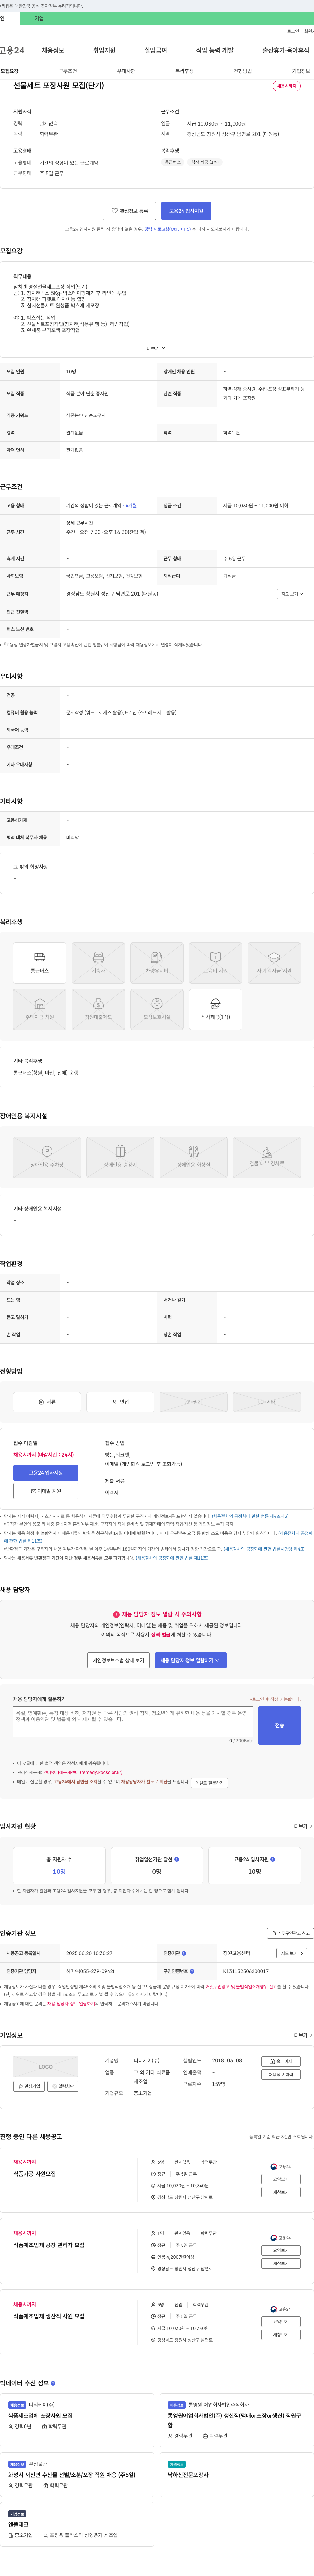Open 식품제조업체 공정 관리자 모집 listing
Image resolution: width=314 pixels, height=2576 pixels.
point(49,2245)
